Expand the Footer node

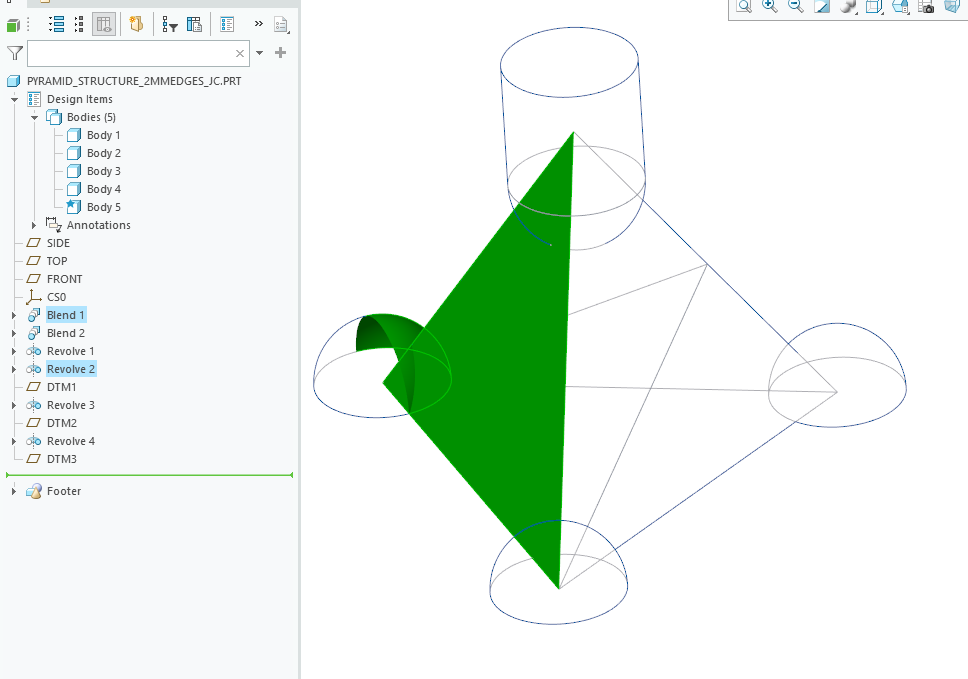(x=14, y=491)
